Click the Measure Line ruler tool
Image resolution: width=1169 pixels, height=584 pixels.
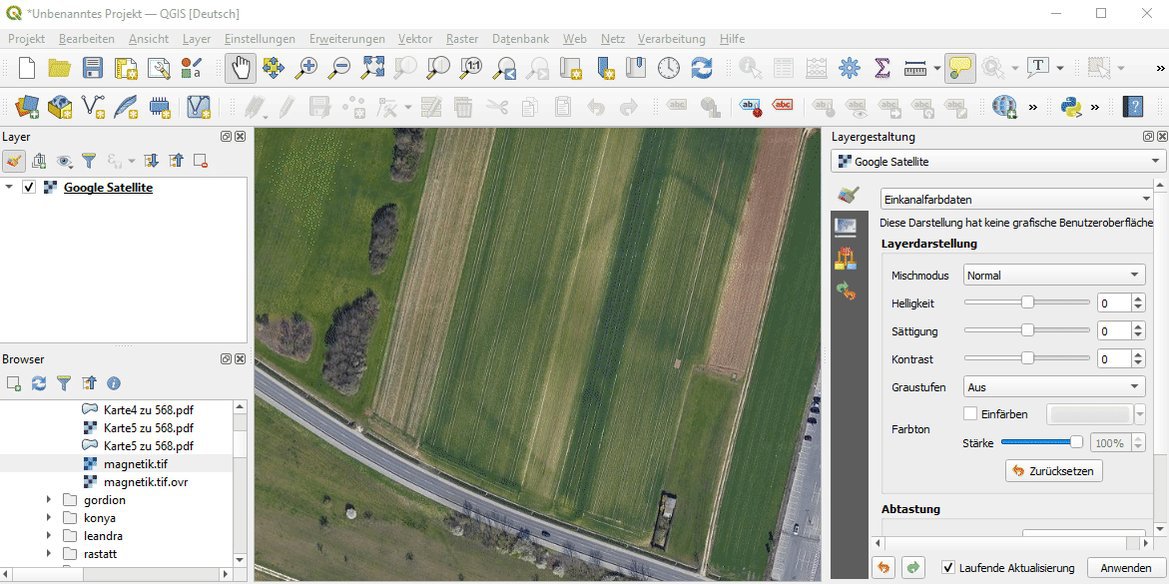(x=915, y=68)
